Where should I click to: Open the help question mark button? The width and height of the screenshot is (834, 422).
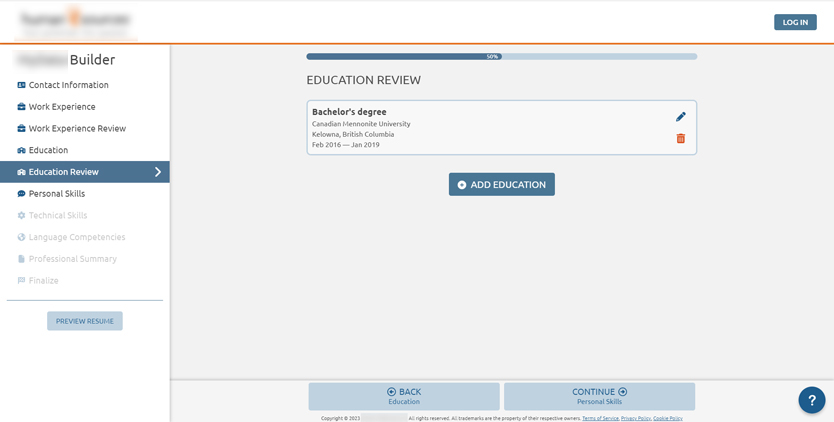tap(812, 400)
